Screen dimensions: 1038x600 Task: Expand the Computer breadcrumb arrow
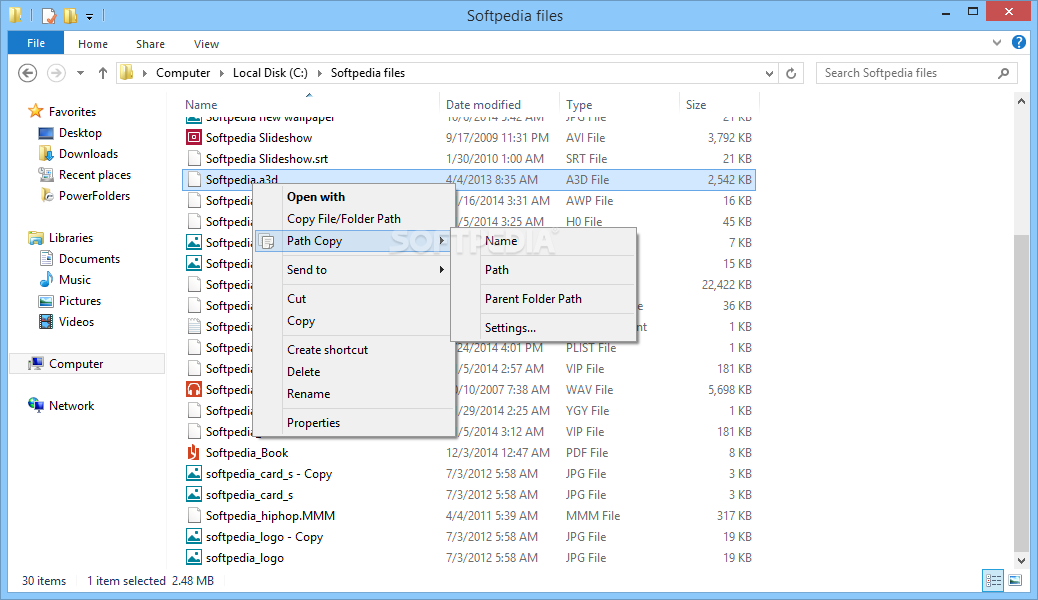[x=222, y=73]
